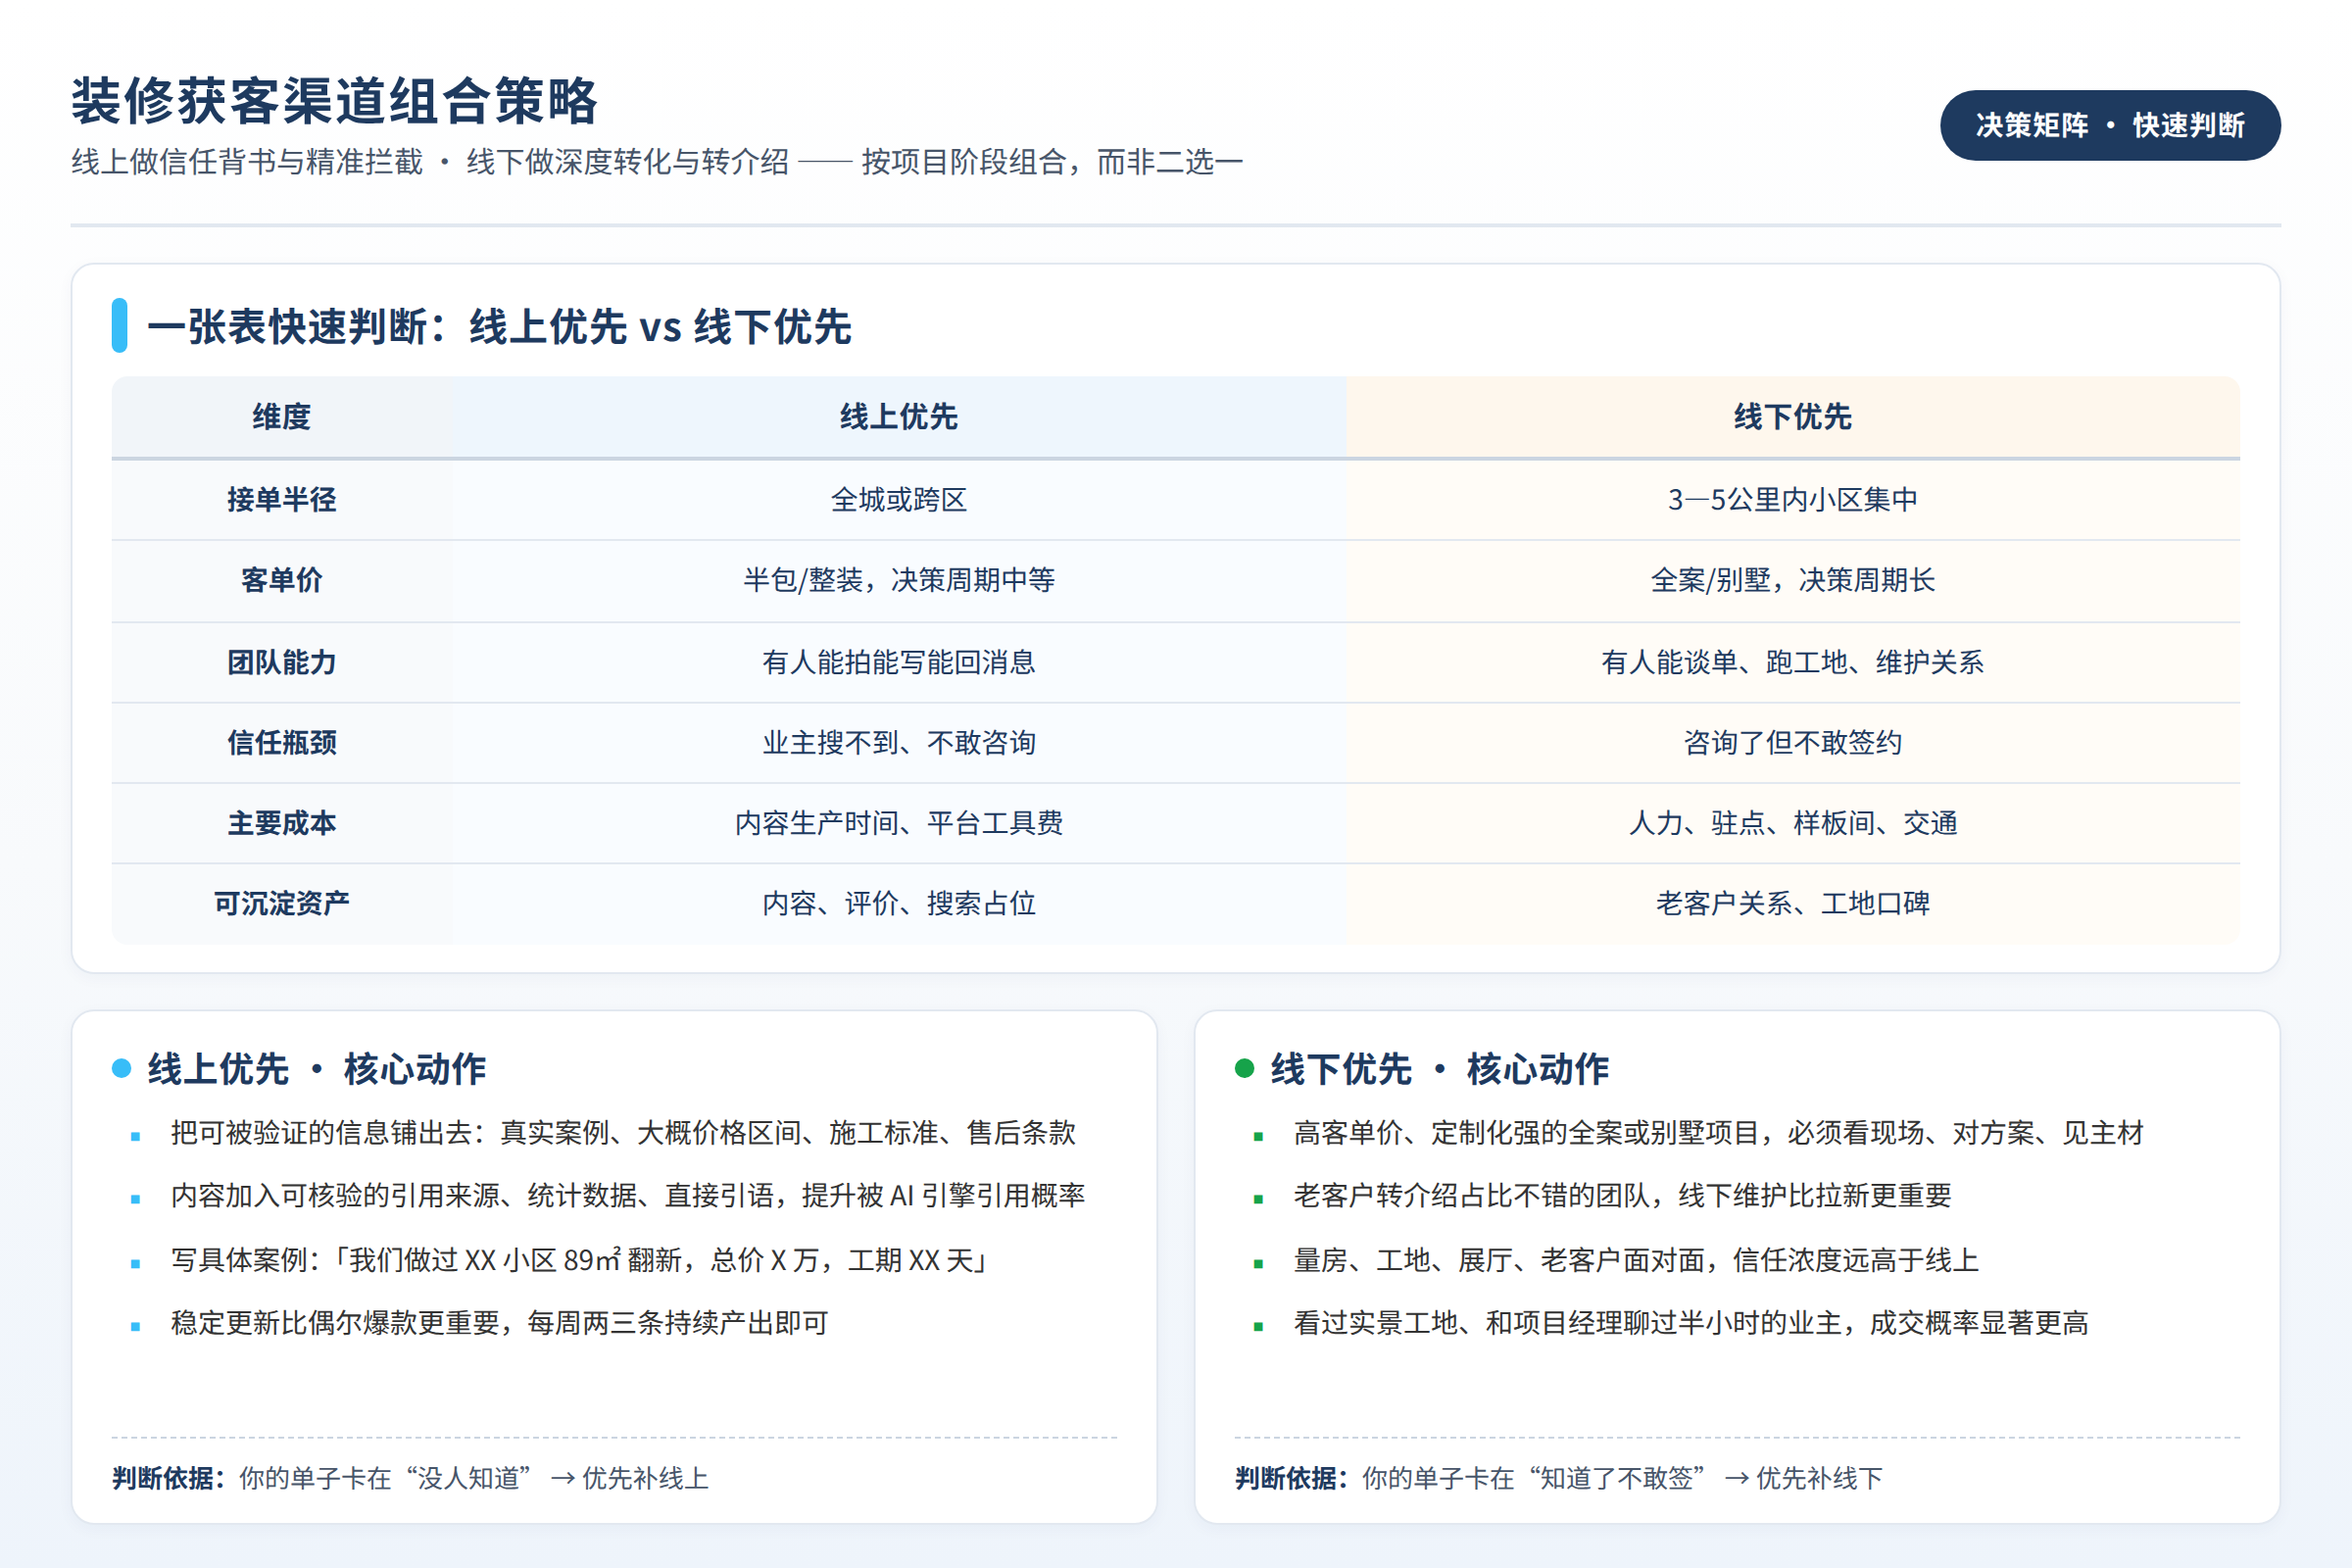Select the bullet starting 量房、工地、展厅
Viewport: 2352px width, 1568px height.
coord(1636,1260)
